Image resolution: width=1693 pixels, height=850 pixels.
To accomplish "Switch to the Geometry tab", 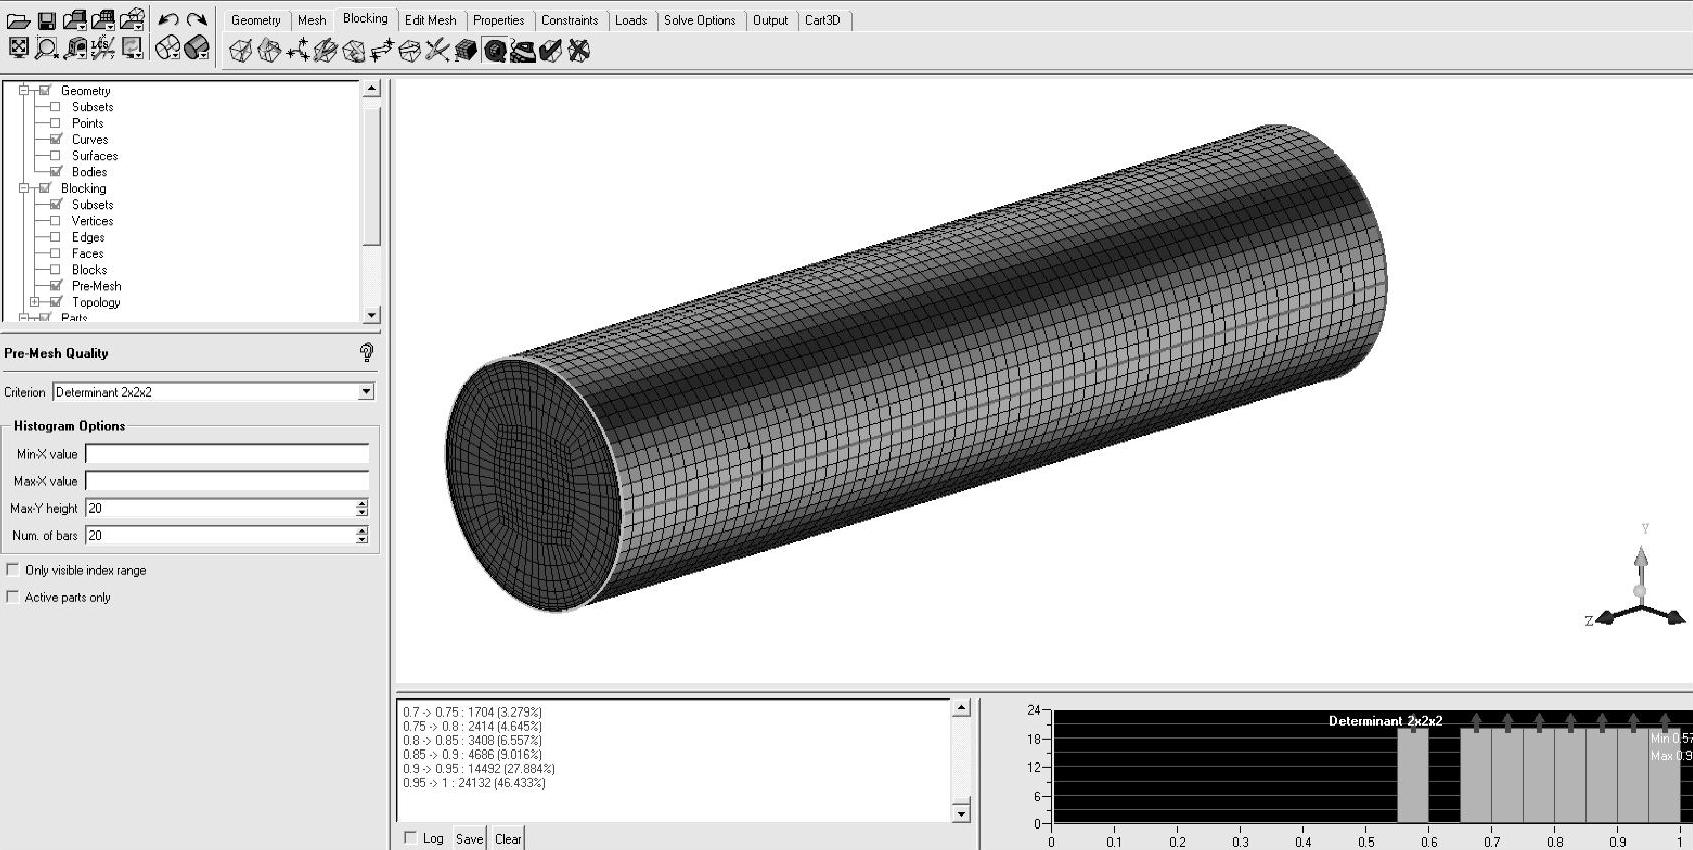I will coord(256,20).
